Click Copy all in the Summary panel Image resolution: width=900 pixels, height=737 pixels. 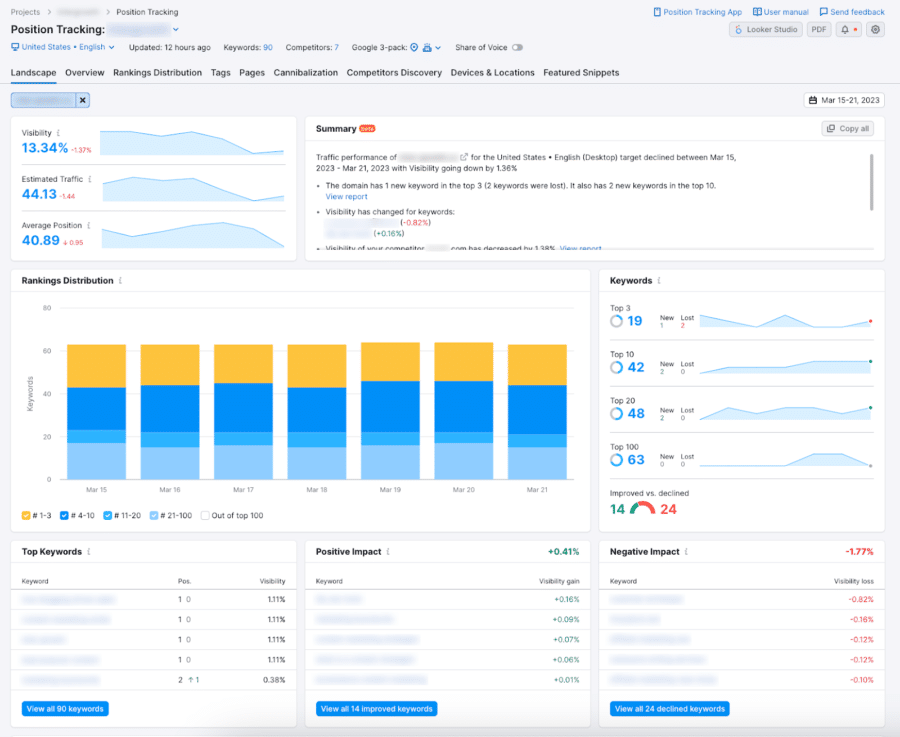pos(847,129)
